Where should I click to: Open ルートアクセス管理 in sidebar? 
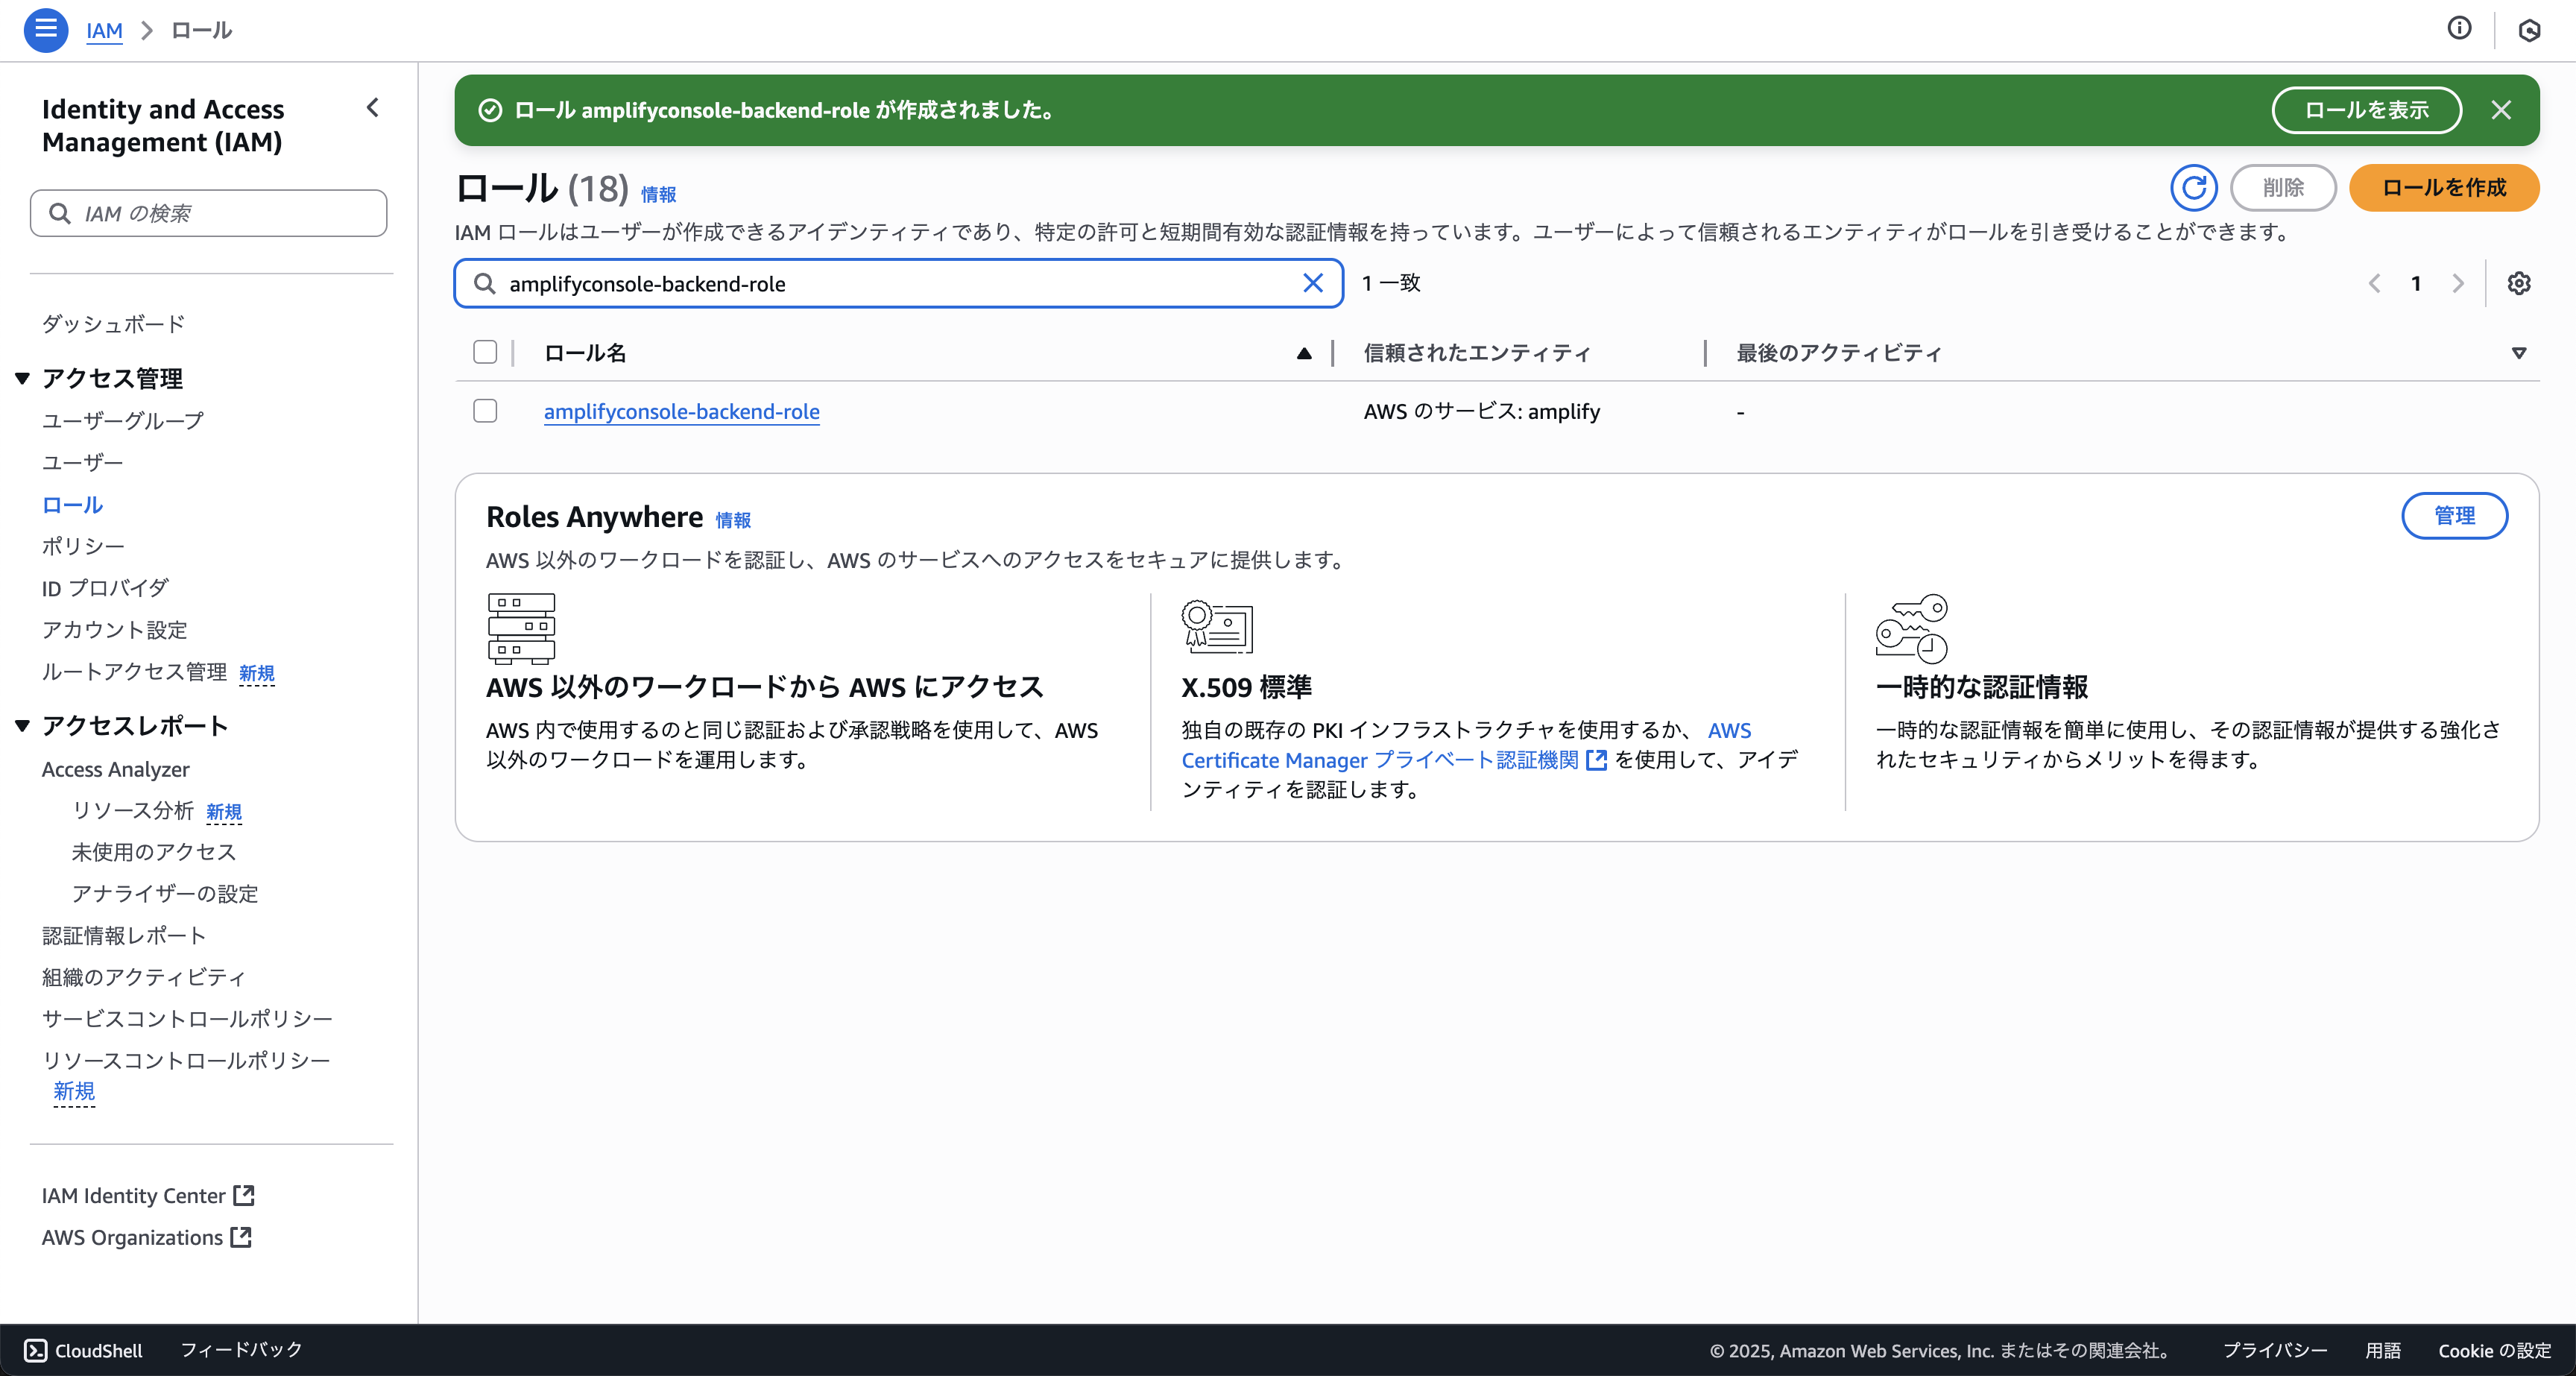point(134,672)
